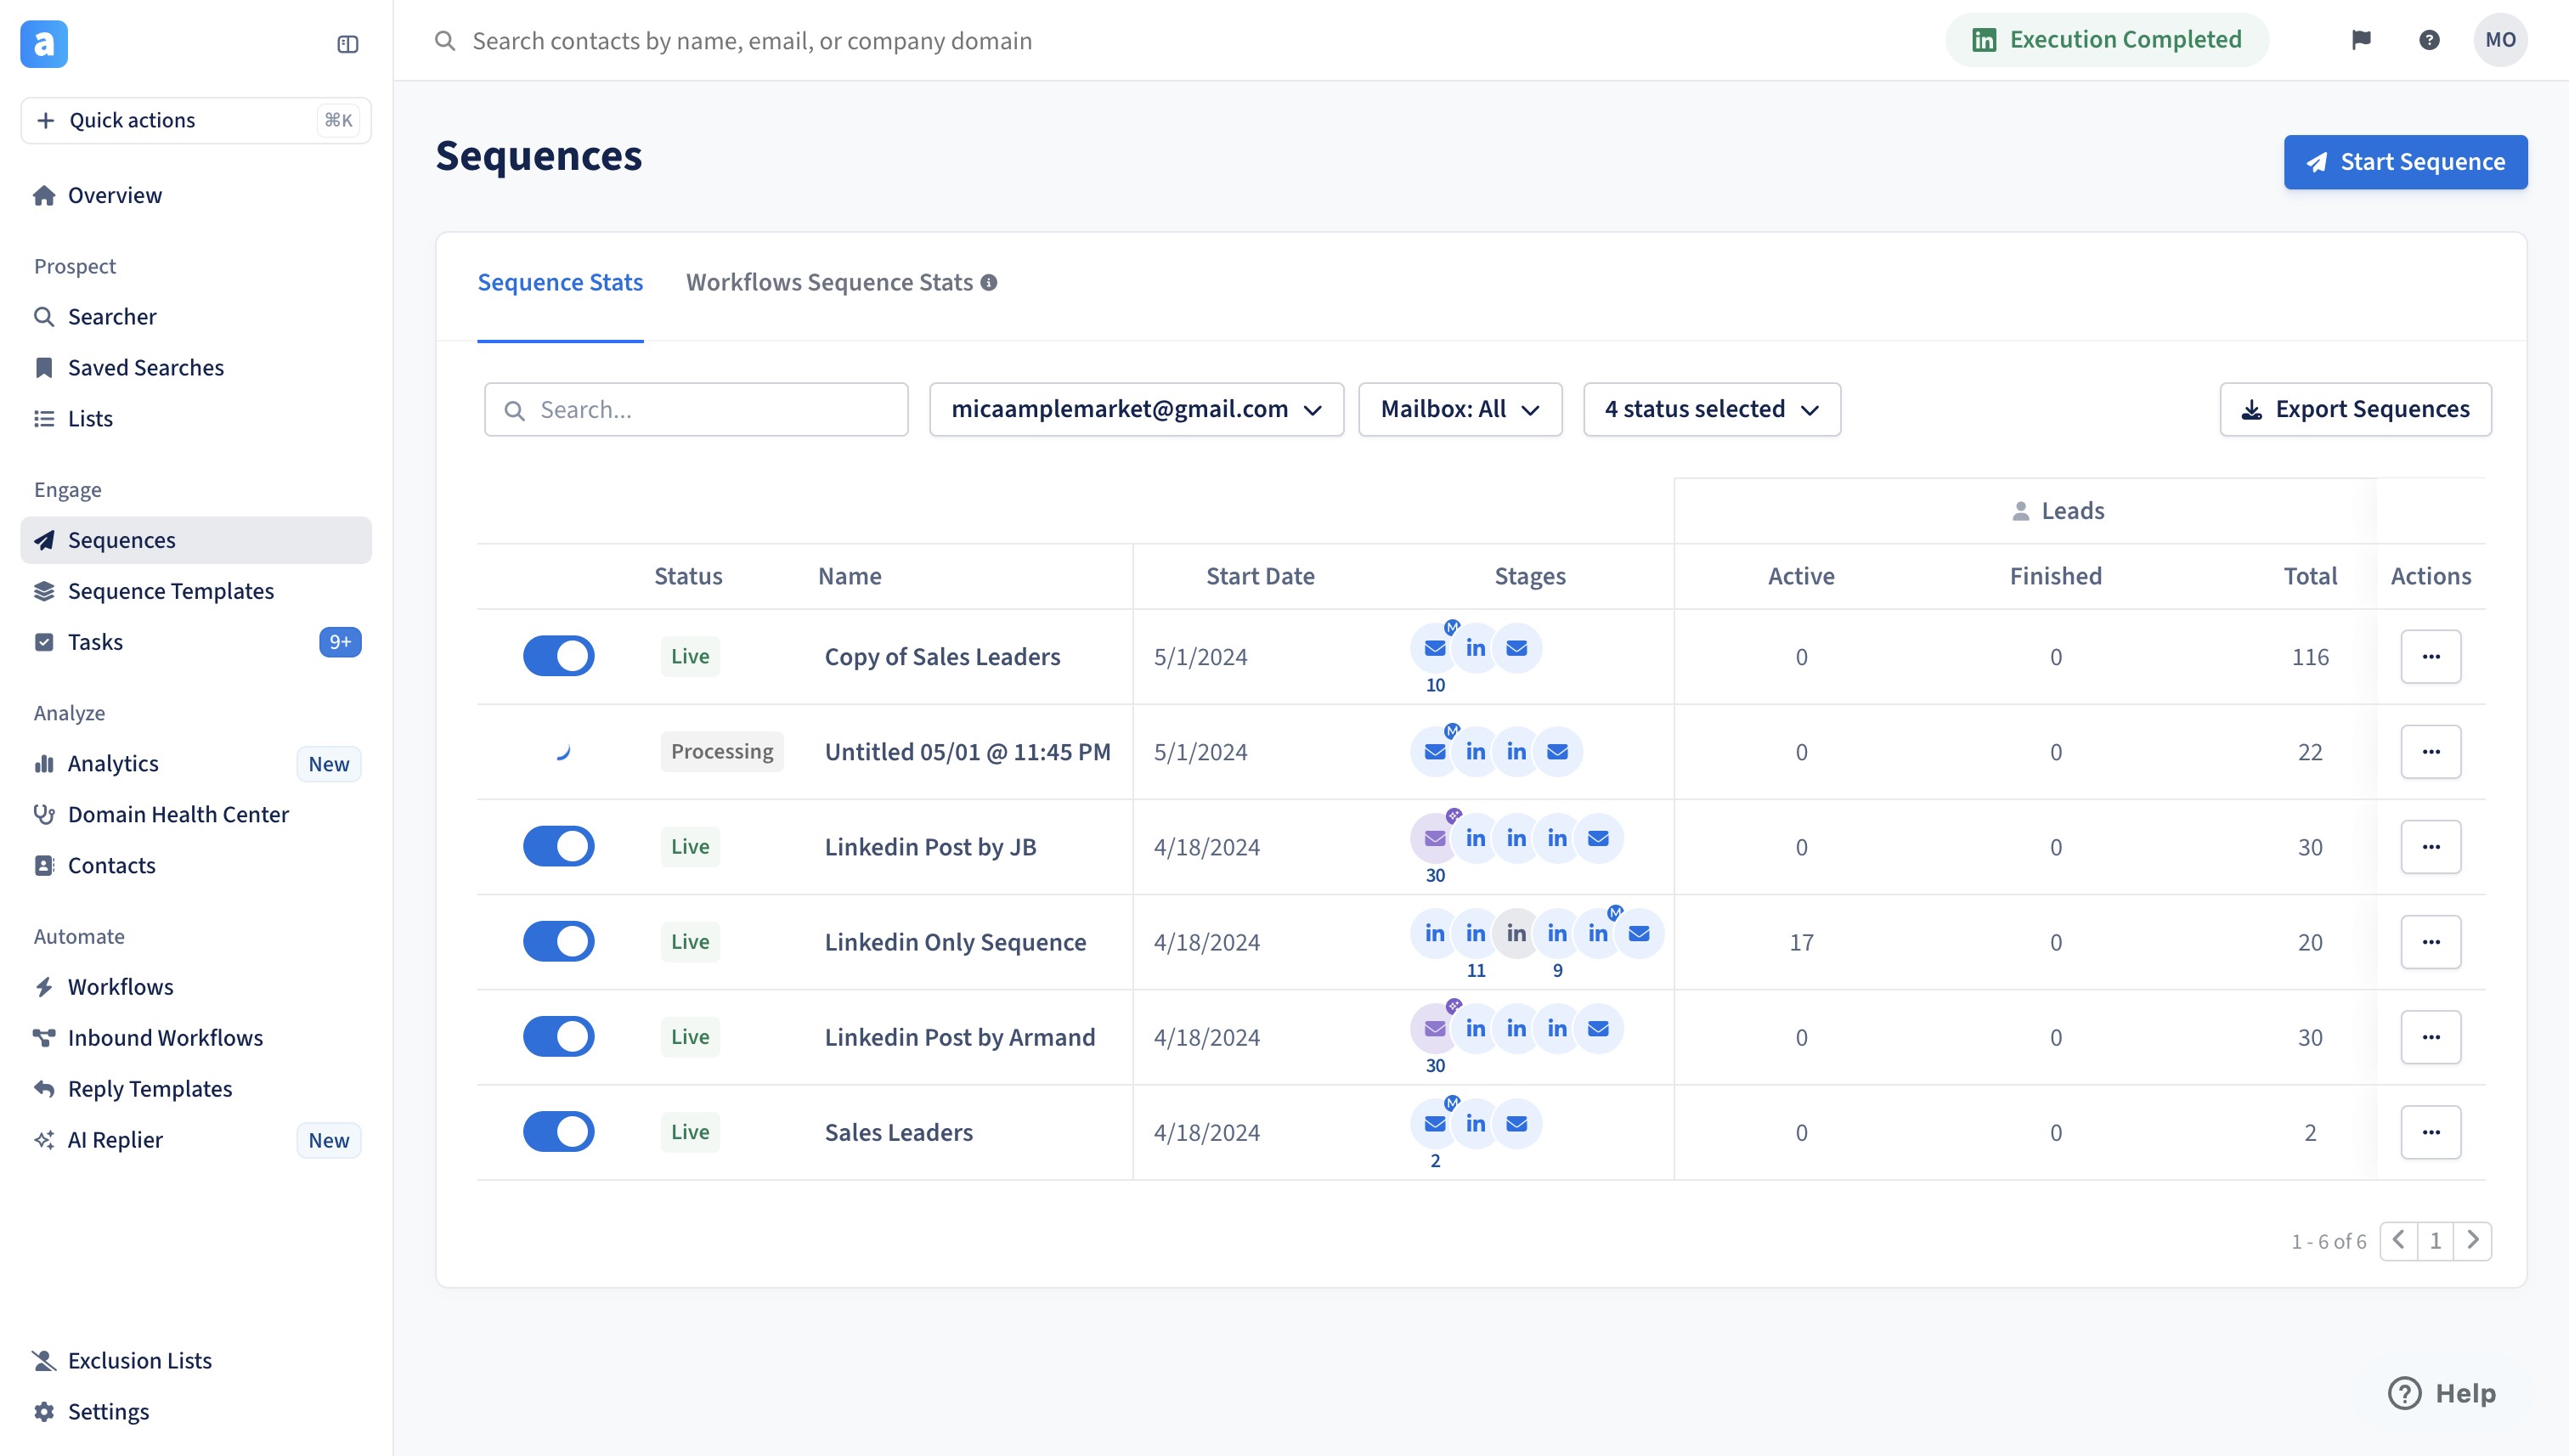Click the app logo in the sidebar

(x=44, y=44)
